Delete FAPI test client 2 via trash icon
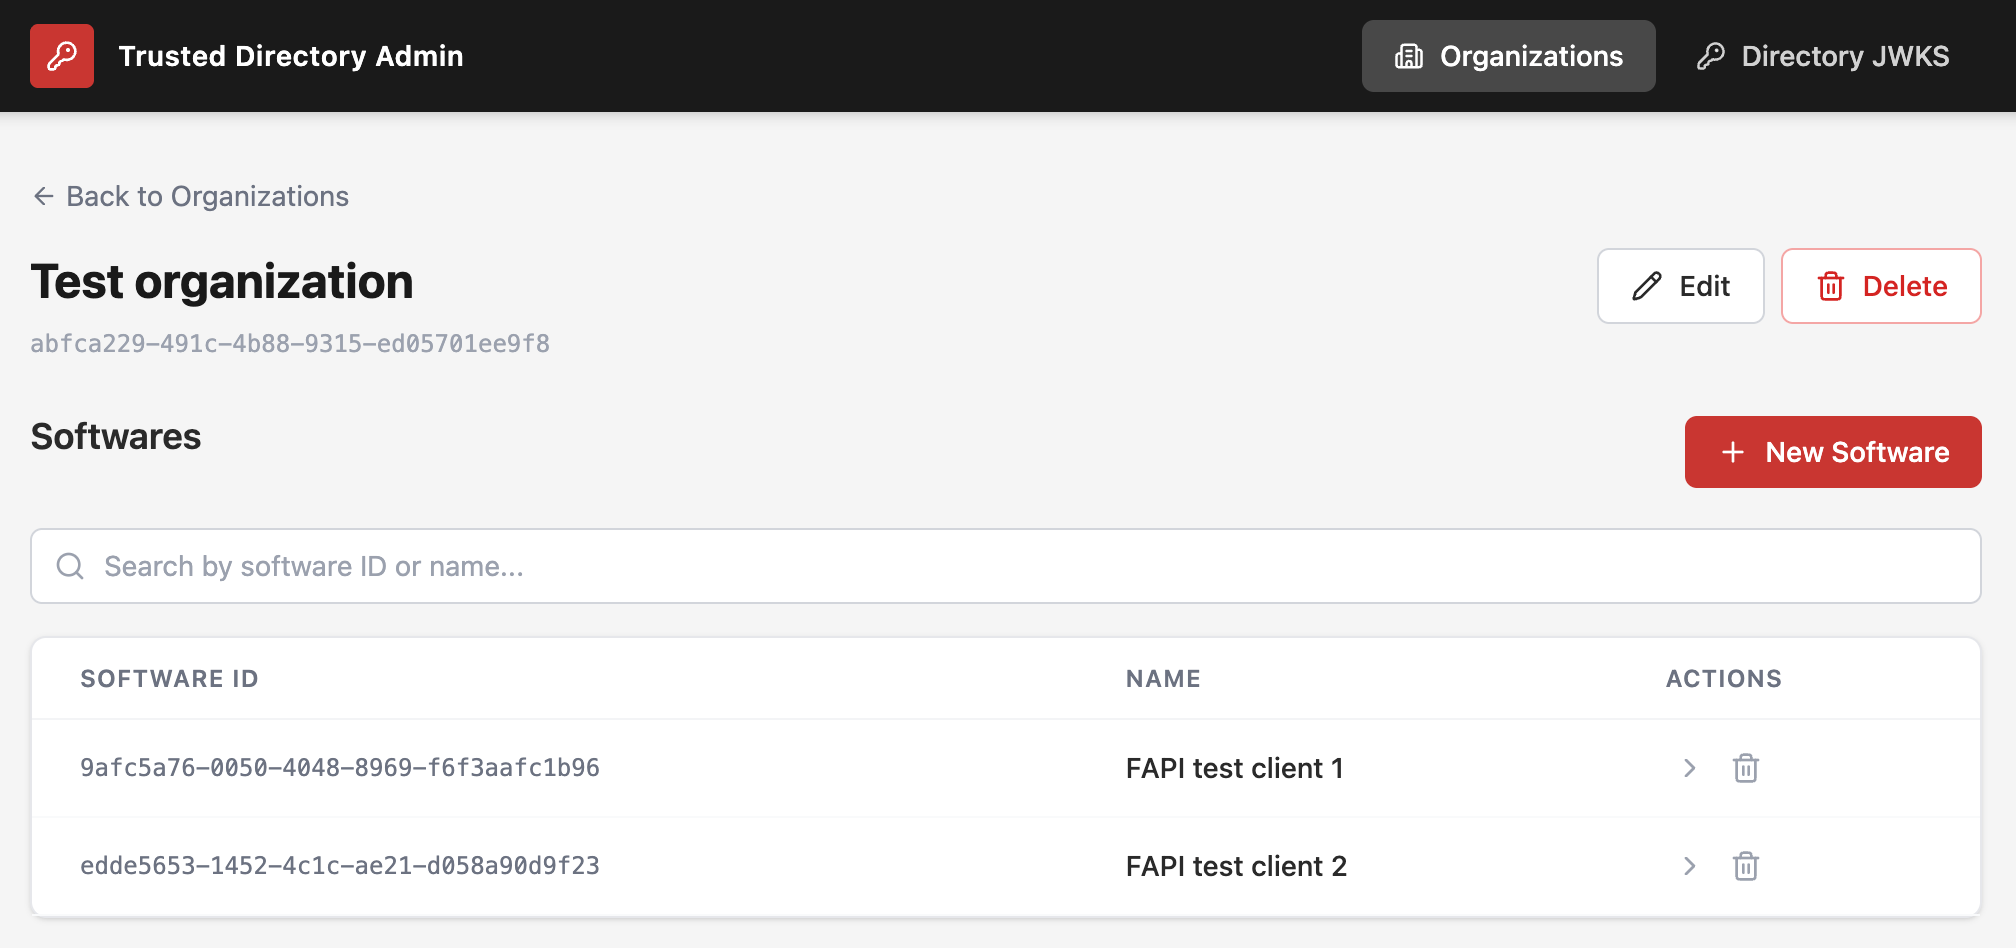This screenshot has height=948, width=2016. pos(1746,866)
